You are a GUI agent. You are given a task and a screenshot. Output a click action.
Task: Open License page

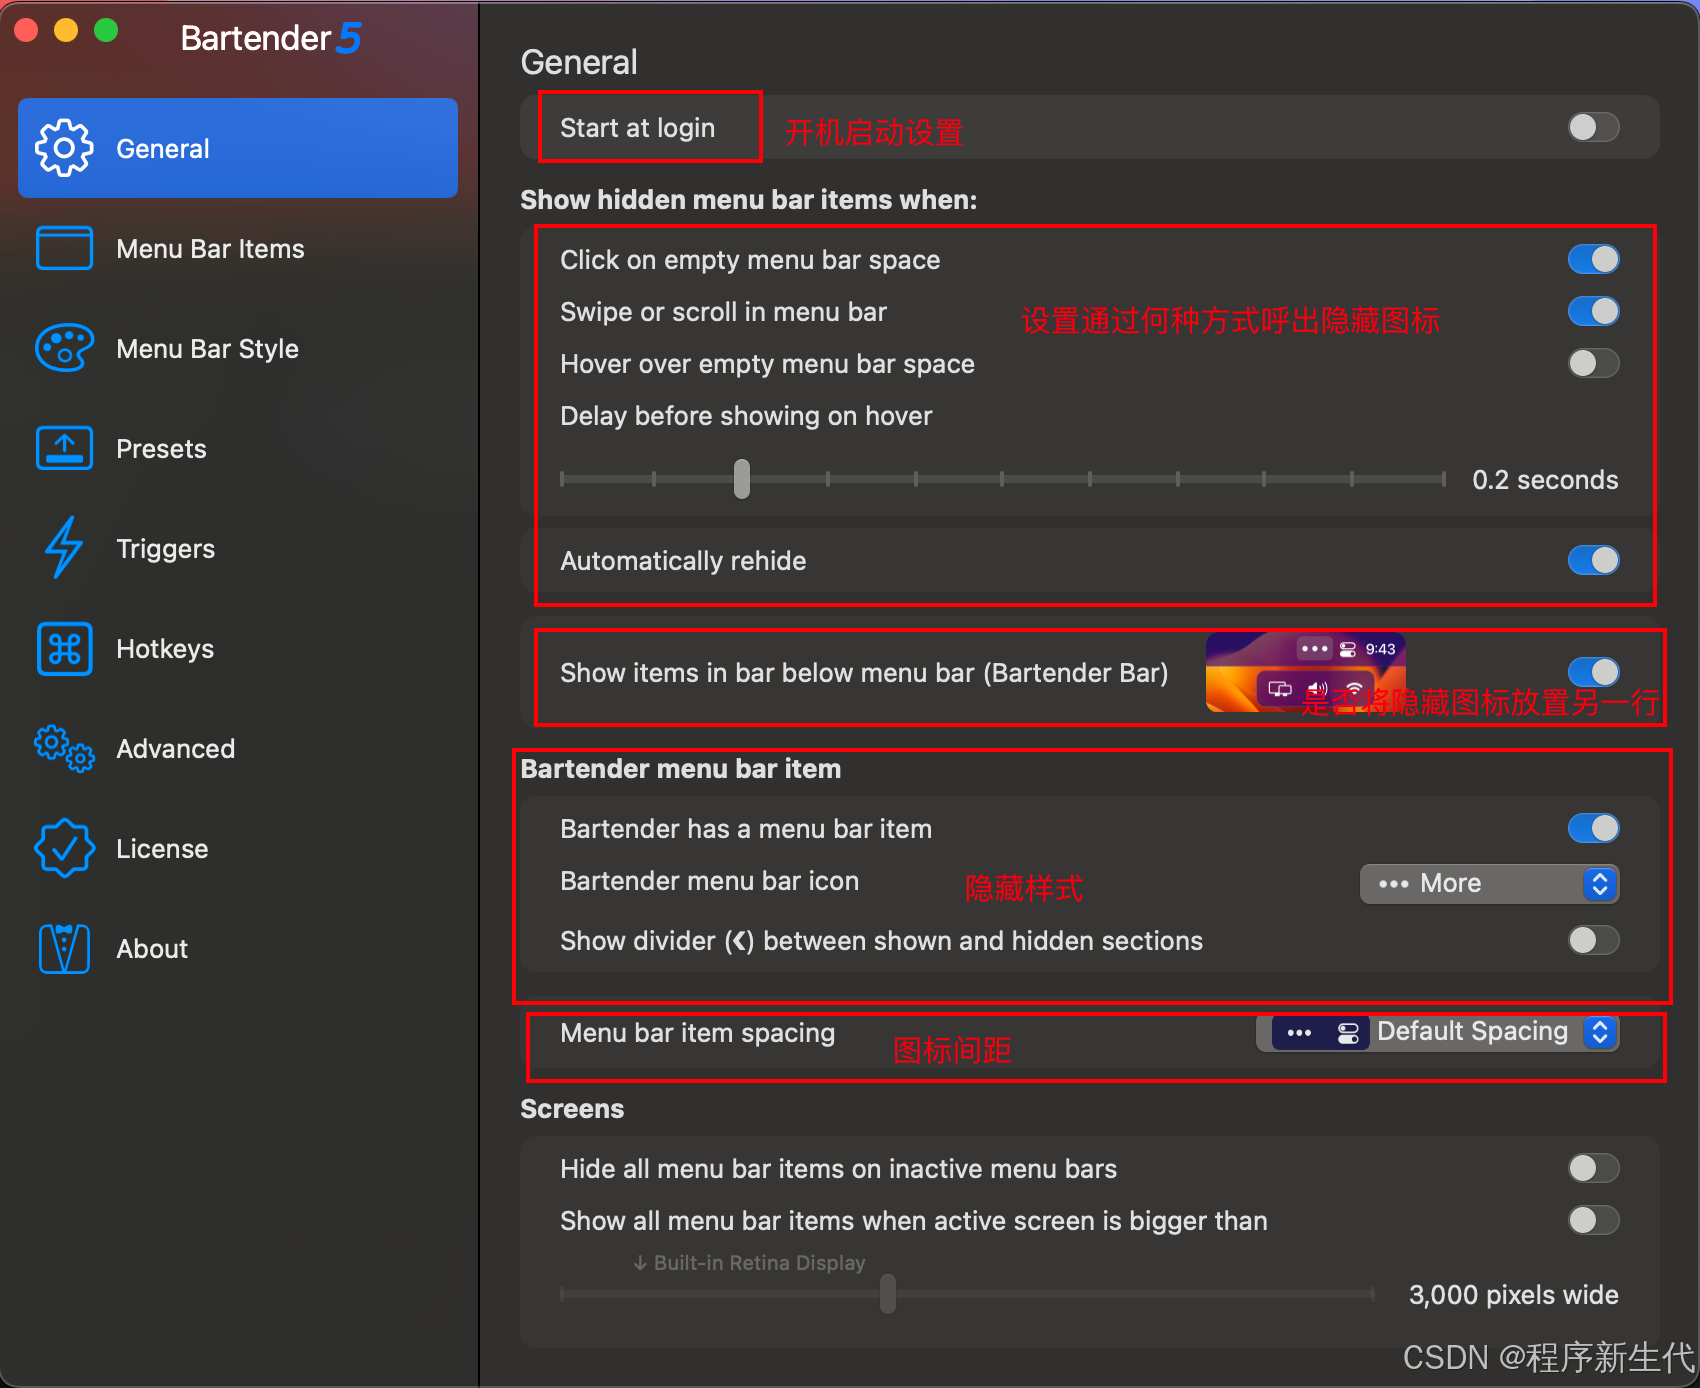(238, 848)
